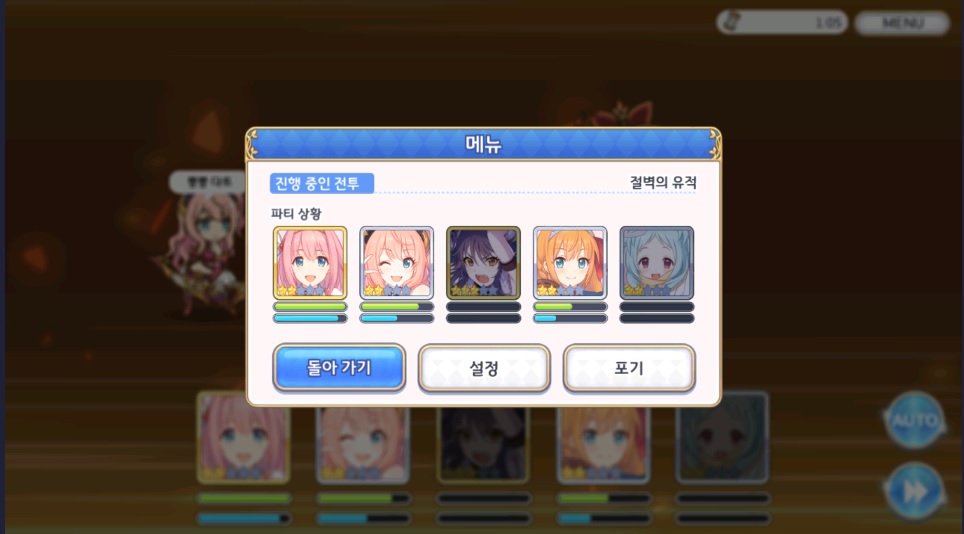964x534 pixels.
Task: Click orange-haired character's blue TP bar
Action: [570, 318]
